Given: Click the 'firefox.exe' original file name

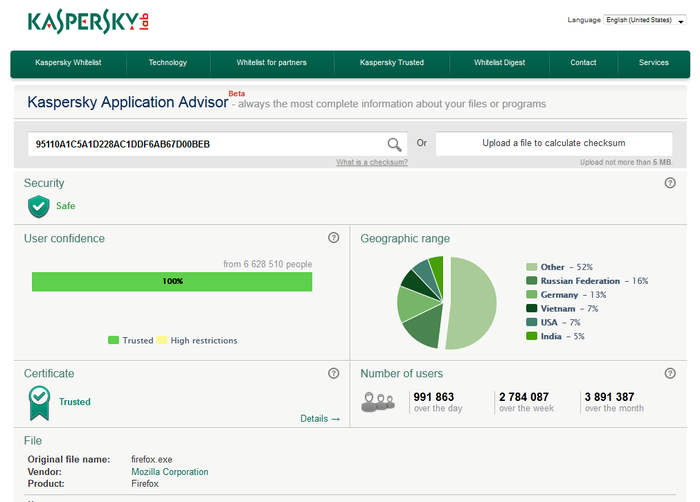Looking at the screenshot, I should coord(152,460).
